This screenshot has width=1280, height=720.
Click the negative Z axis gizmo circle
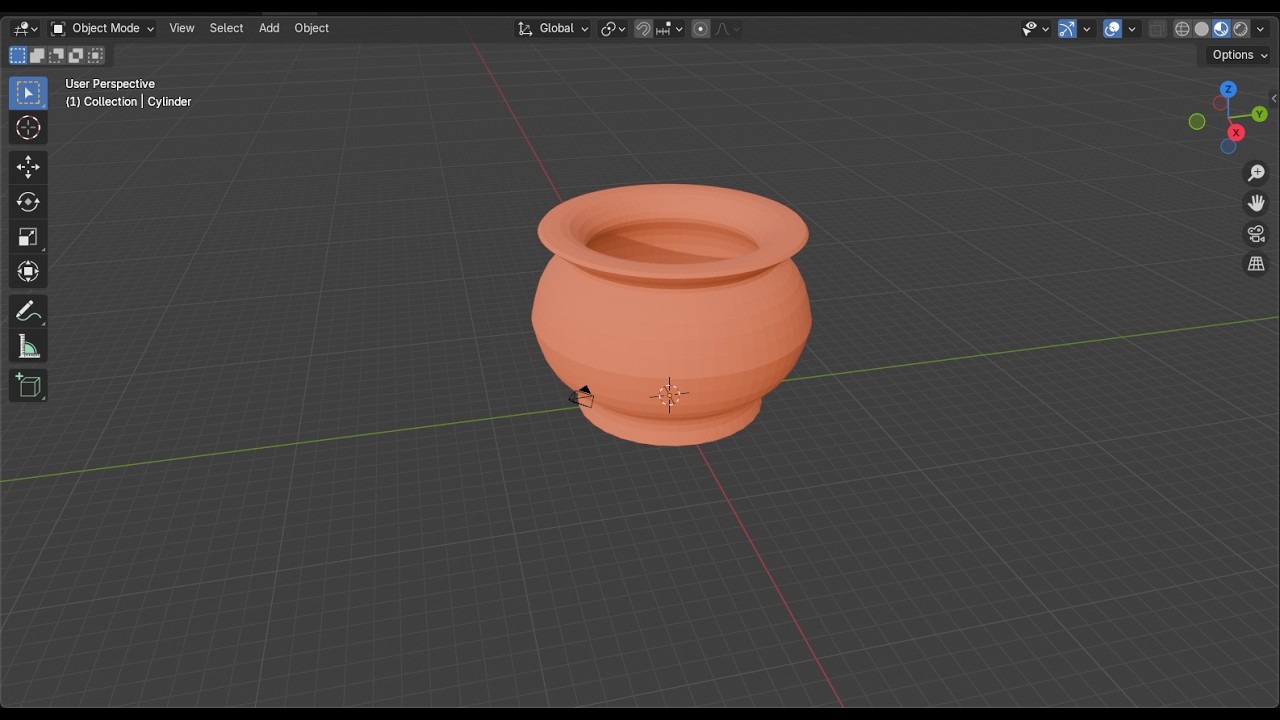coord(1228,147)
